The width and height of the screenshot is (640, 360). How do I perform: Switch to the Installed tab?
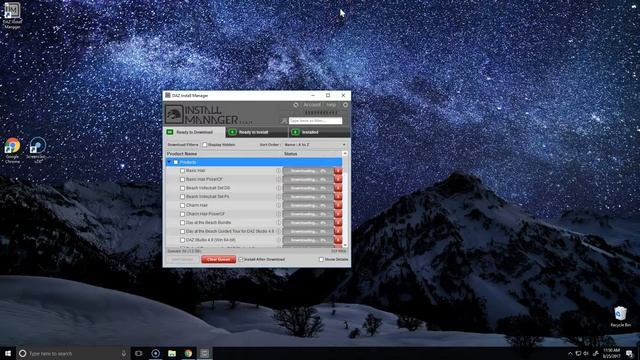coord(320,132)
